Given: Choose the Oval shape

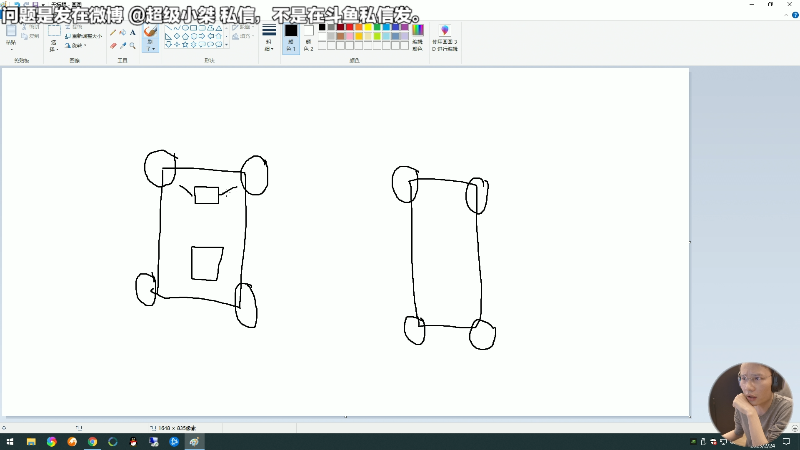Looking at the screenshot, I should pyautogui.click(x=185, y=28).
